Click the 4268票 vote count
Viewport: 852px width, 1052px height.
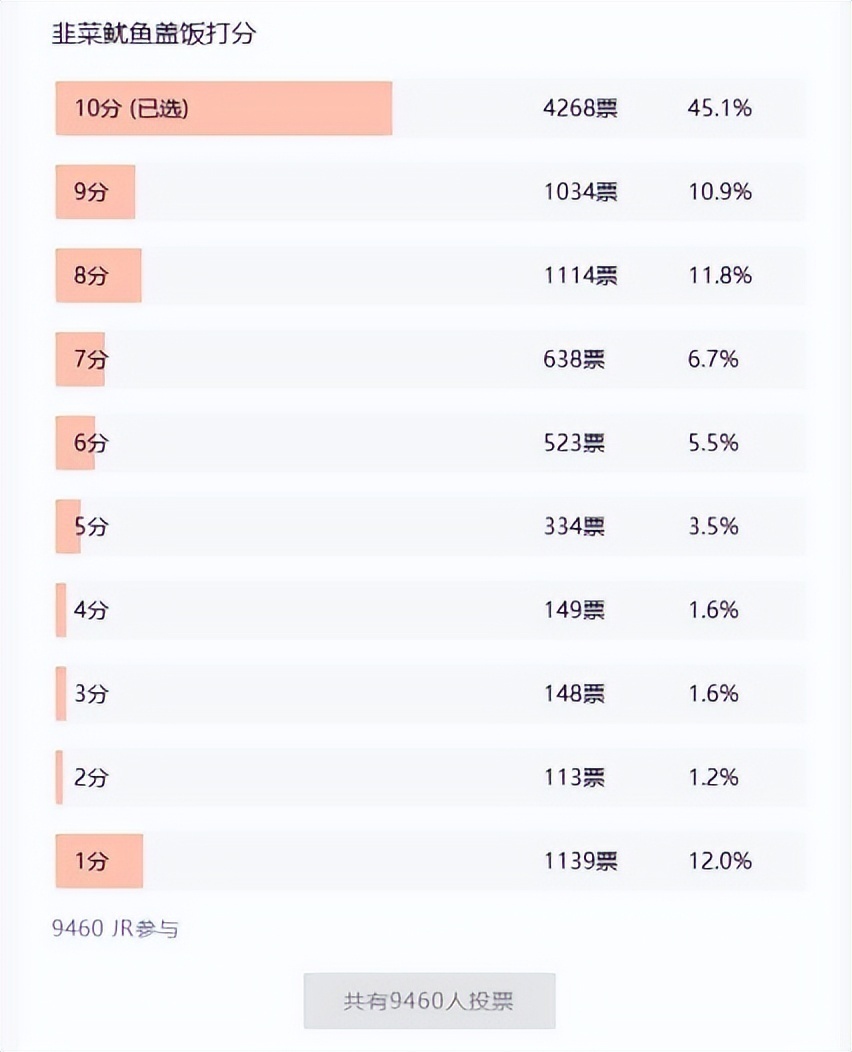(x=580, y=108)
